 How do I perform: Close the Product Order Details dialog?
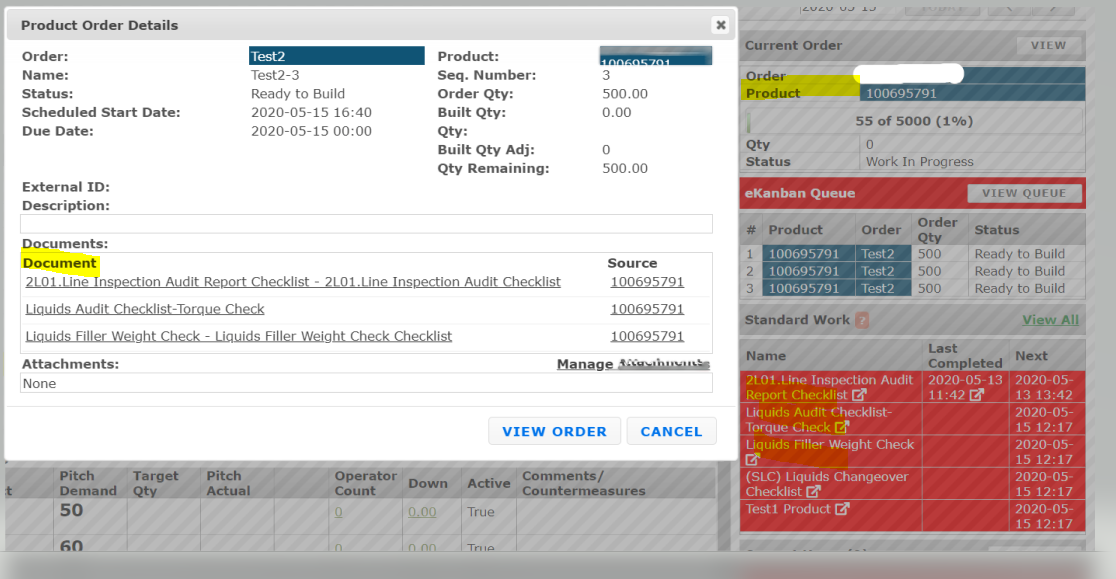point(720,25)
